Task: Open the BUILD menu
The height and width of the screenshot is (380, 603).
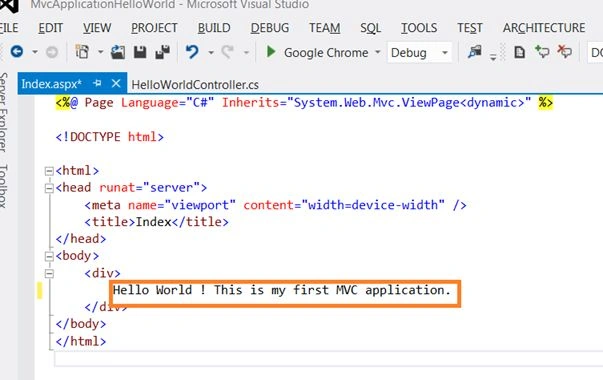Action: 214,28
